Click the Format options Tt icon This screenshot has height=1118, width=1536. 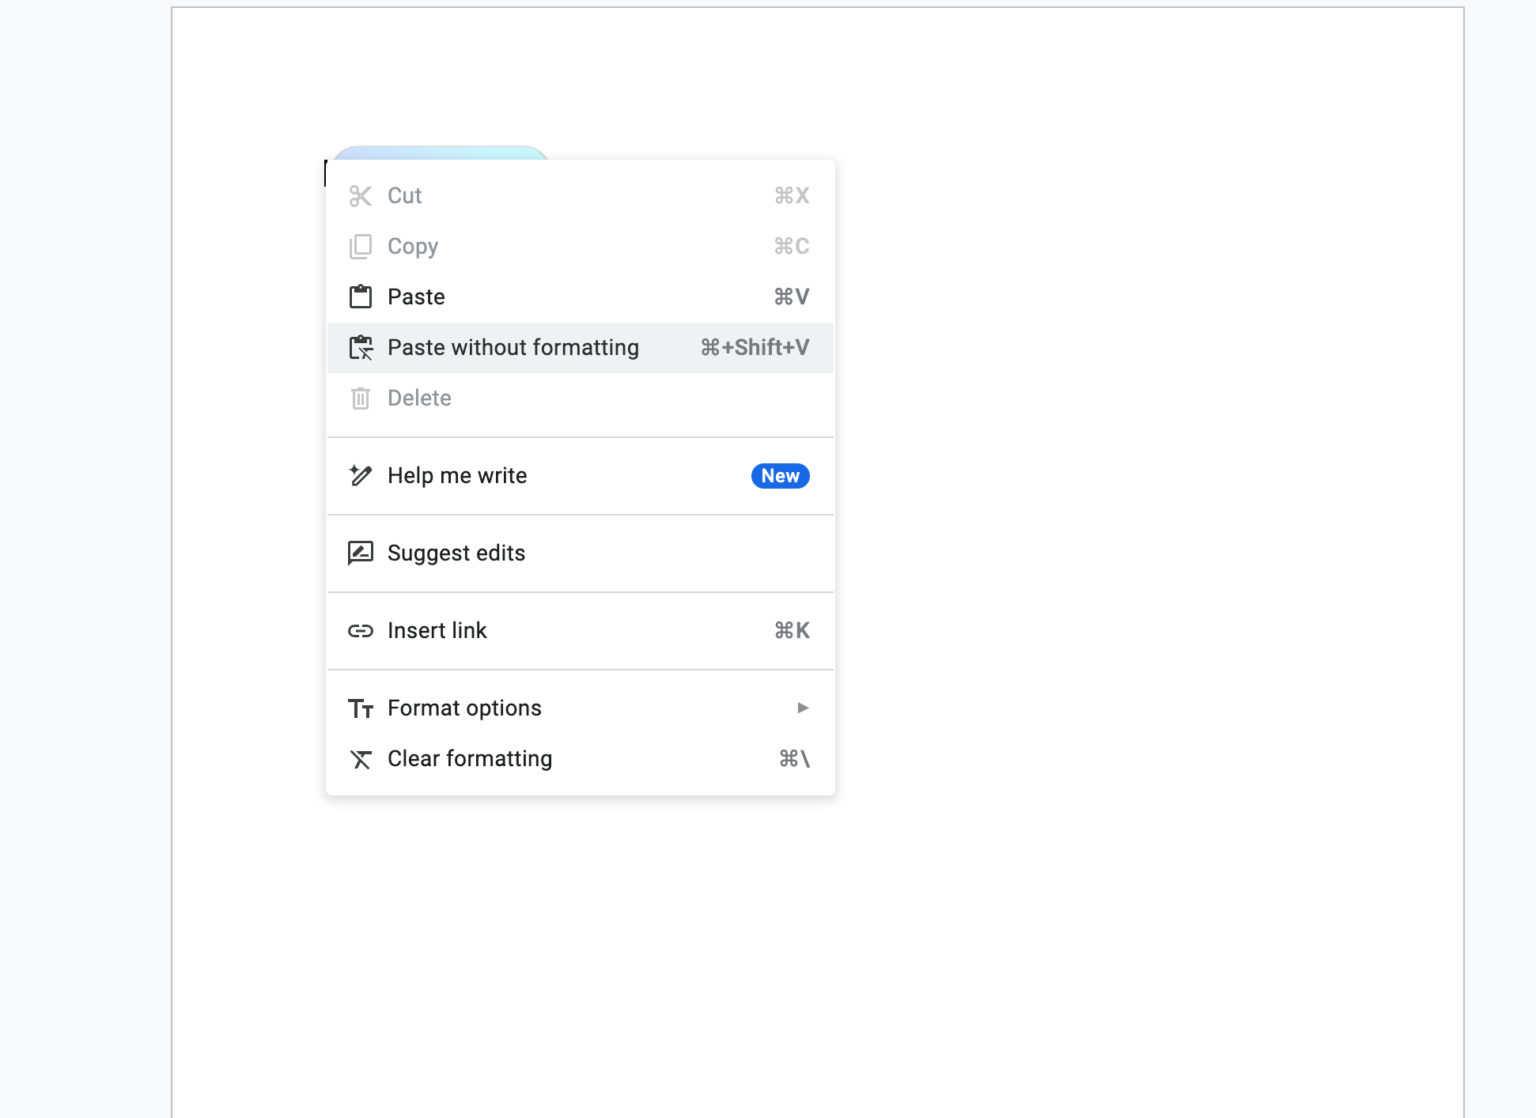(360, 708)
